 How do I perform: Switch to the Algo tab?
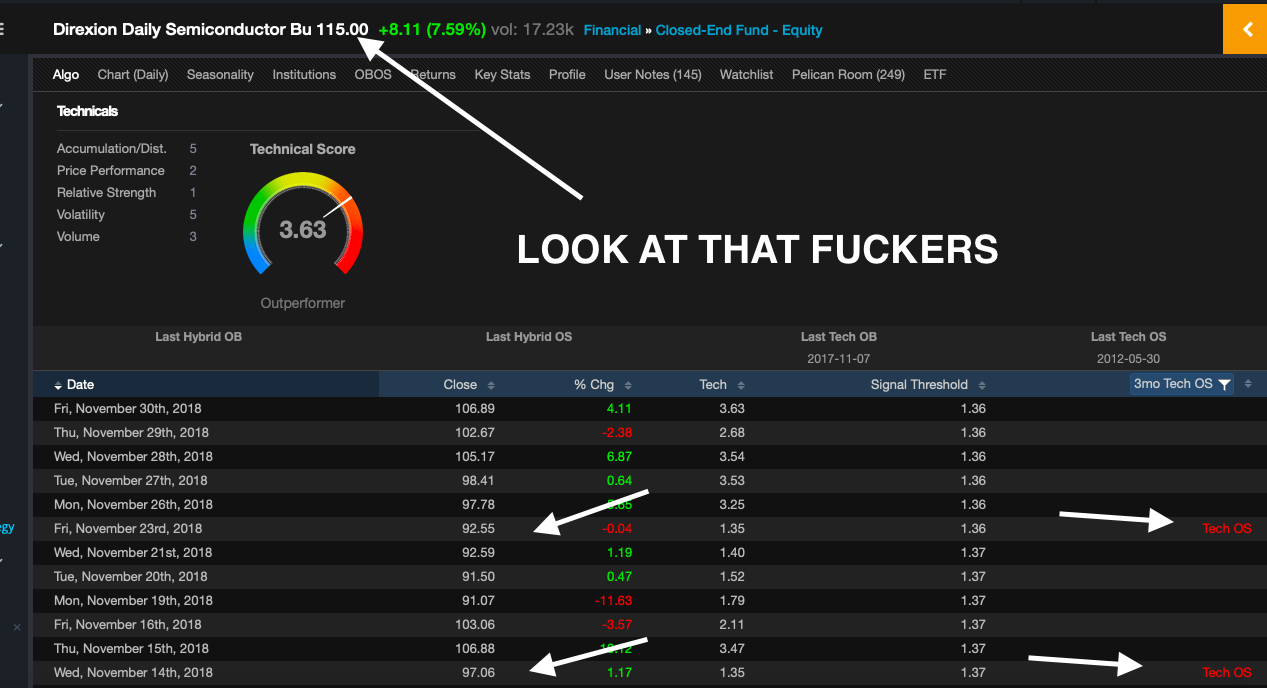pos(66,74)
